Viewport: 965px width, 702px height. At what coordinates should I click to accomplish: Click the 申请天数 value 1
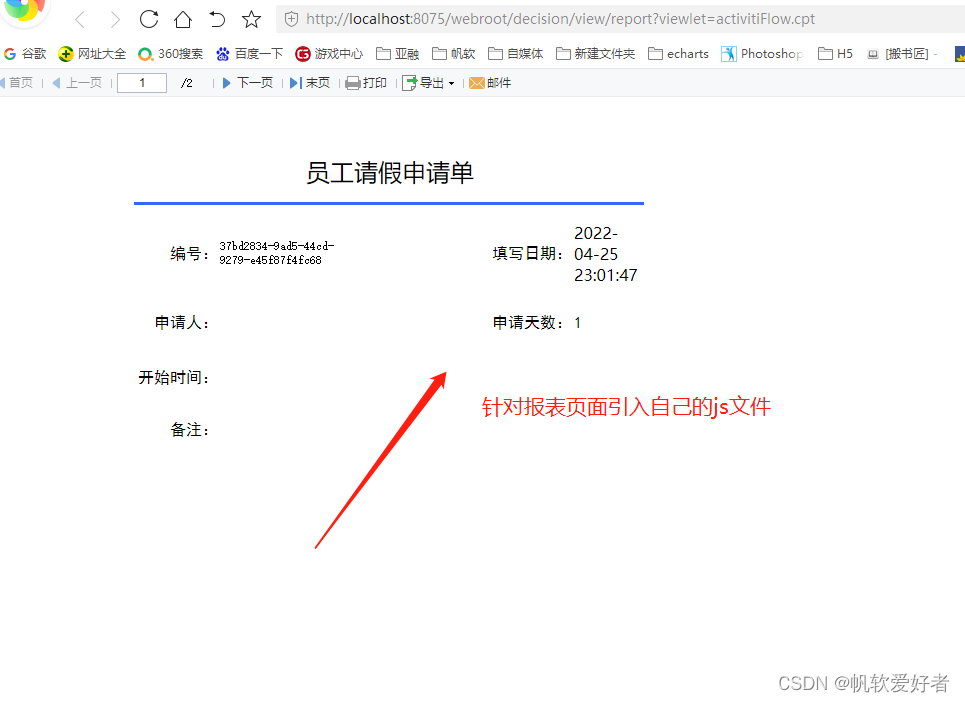click(577, 323)
